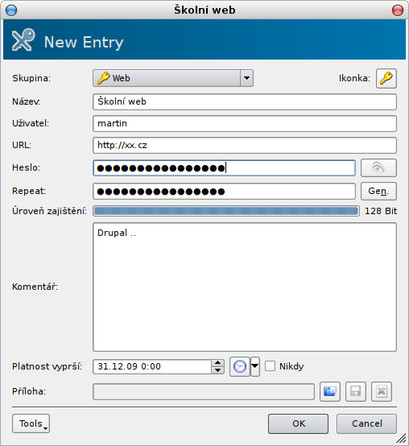
Task: Expand the Skupina group dropdown arrow
Action: [x=247, y=78]
